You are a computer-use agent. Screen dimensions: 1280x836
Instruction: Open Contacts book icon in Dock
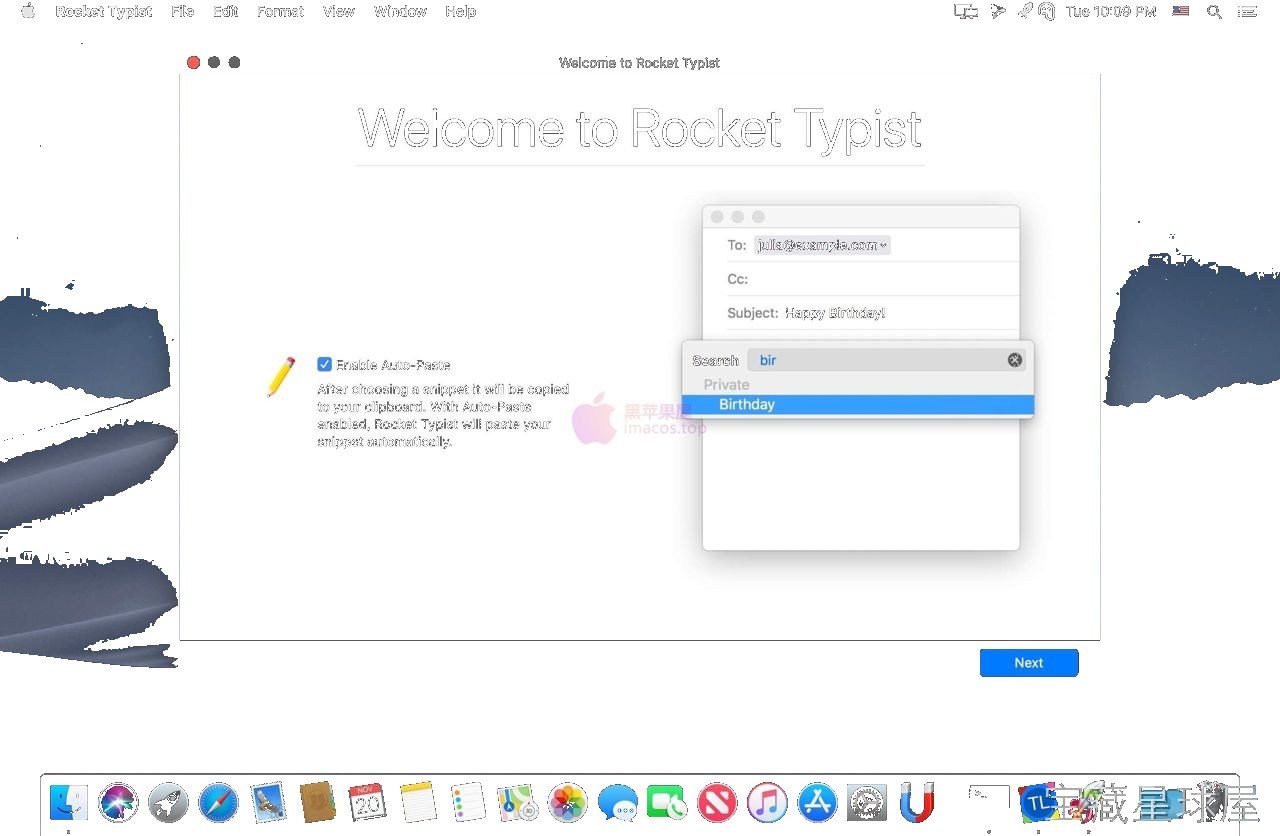click(317, 802)
